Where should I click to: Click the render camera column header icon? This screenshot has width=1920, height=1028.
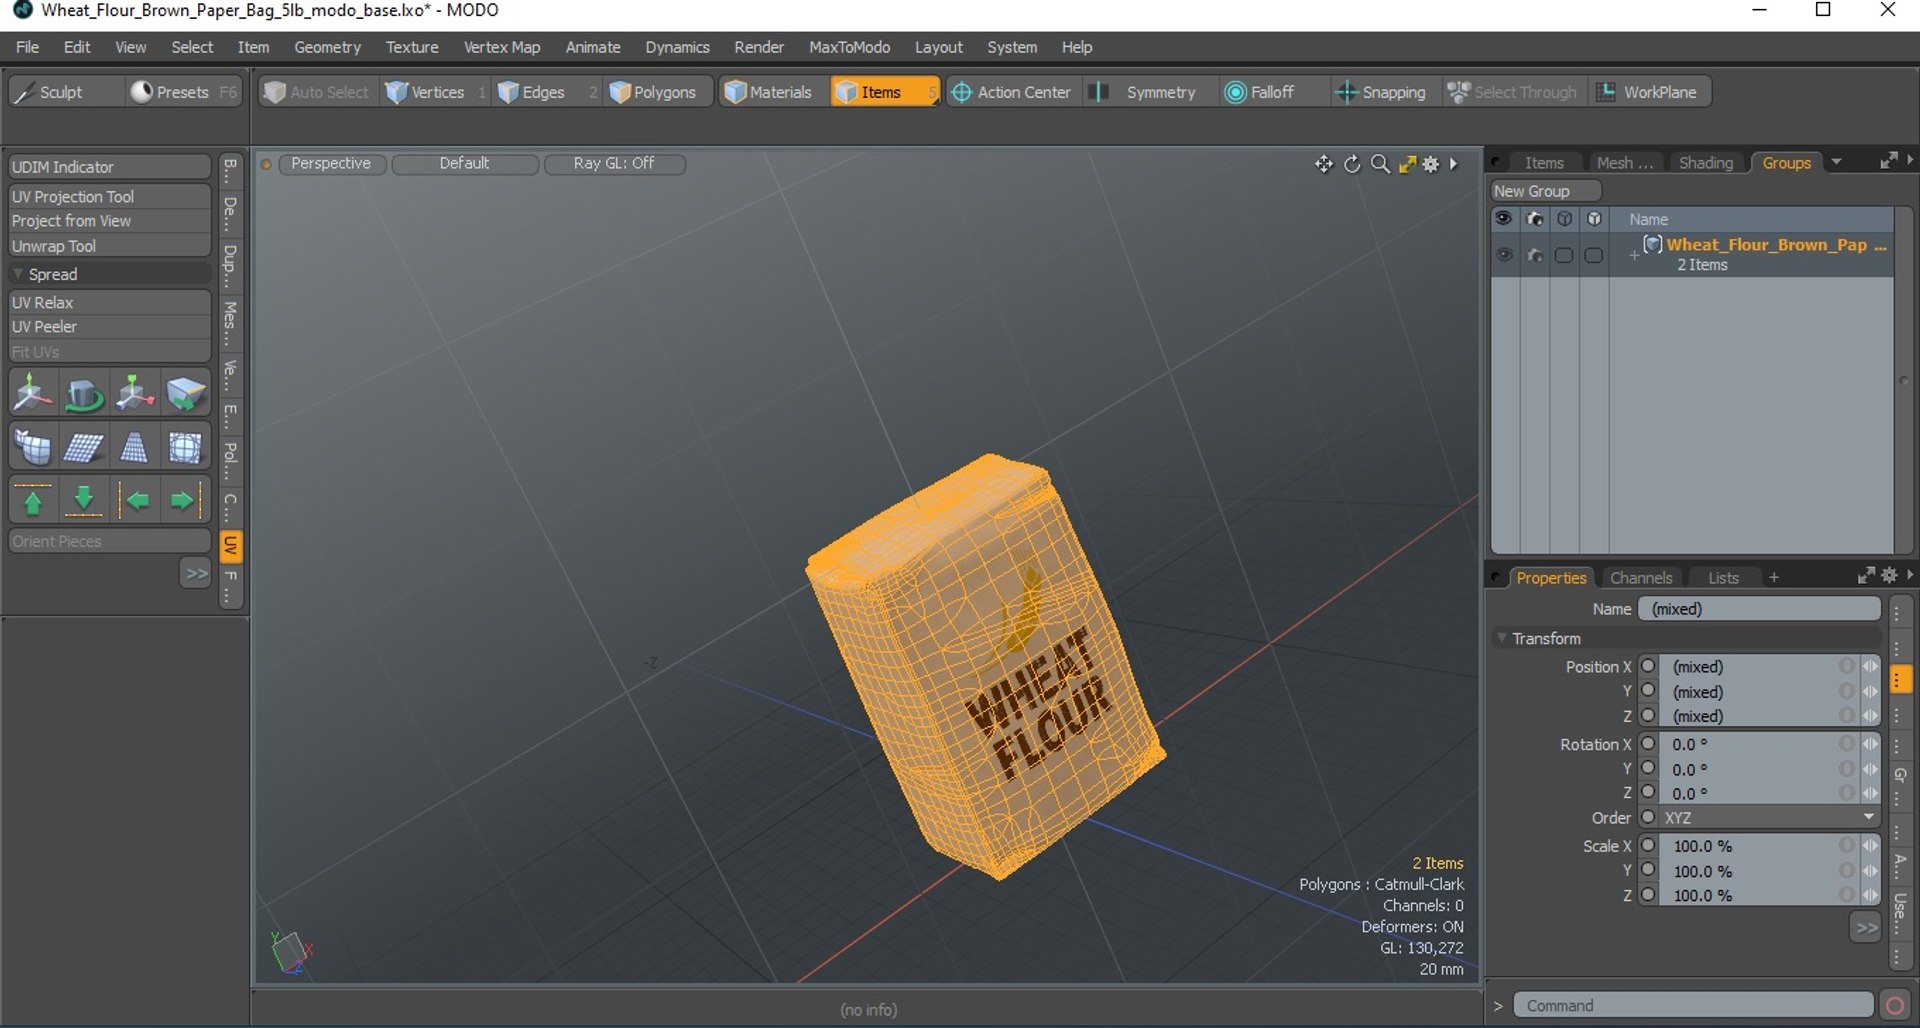(1534, 219)
